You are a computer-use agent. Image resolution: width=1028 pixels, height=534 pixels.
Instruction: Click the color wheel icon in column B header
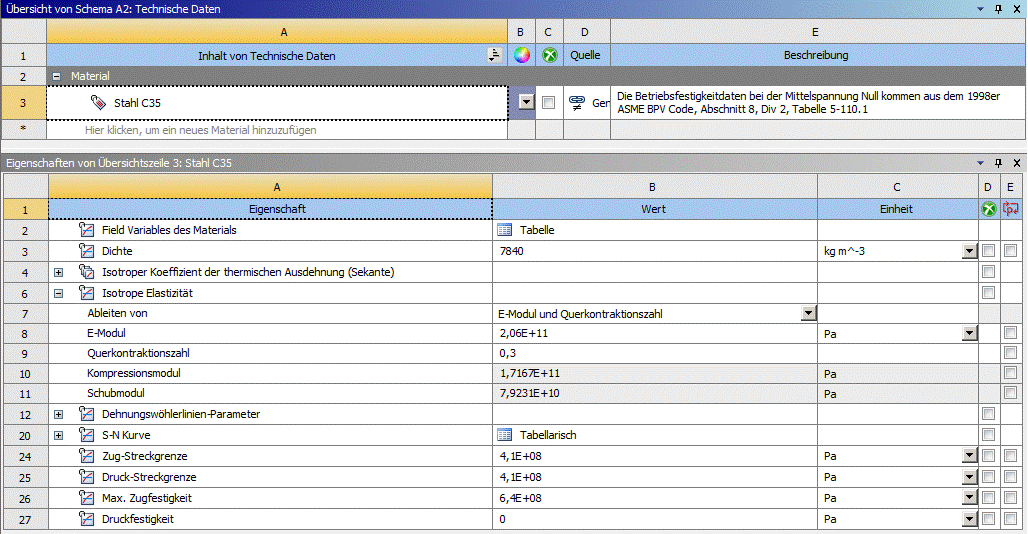[x=521, y=56]
